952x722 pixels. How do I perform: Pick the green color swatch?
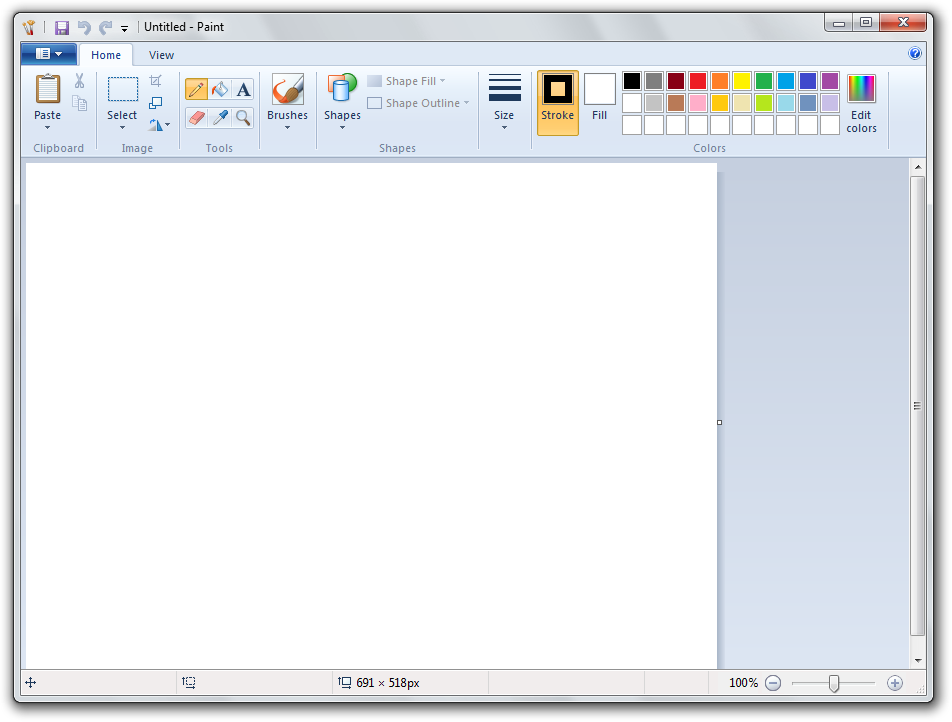click(x=763, y=81)
